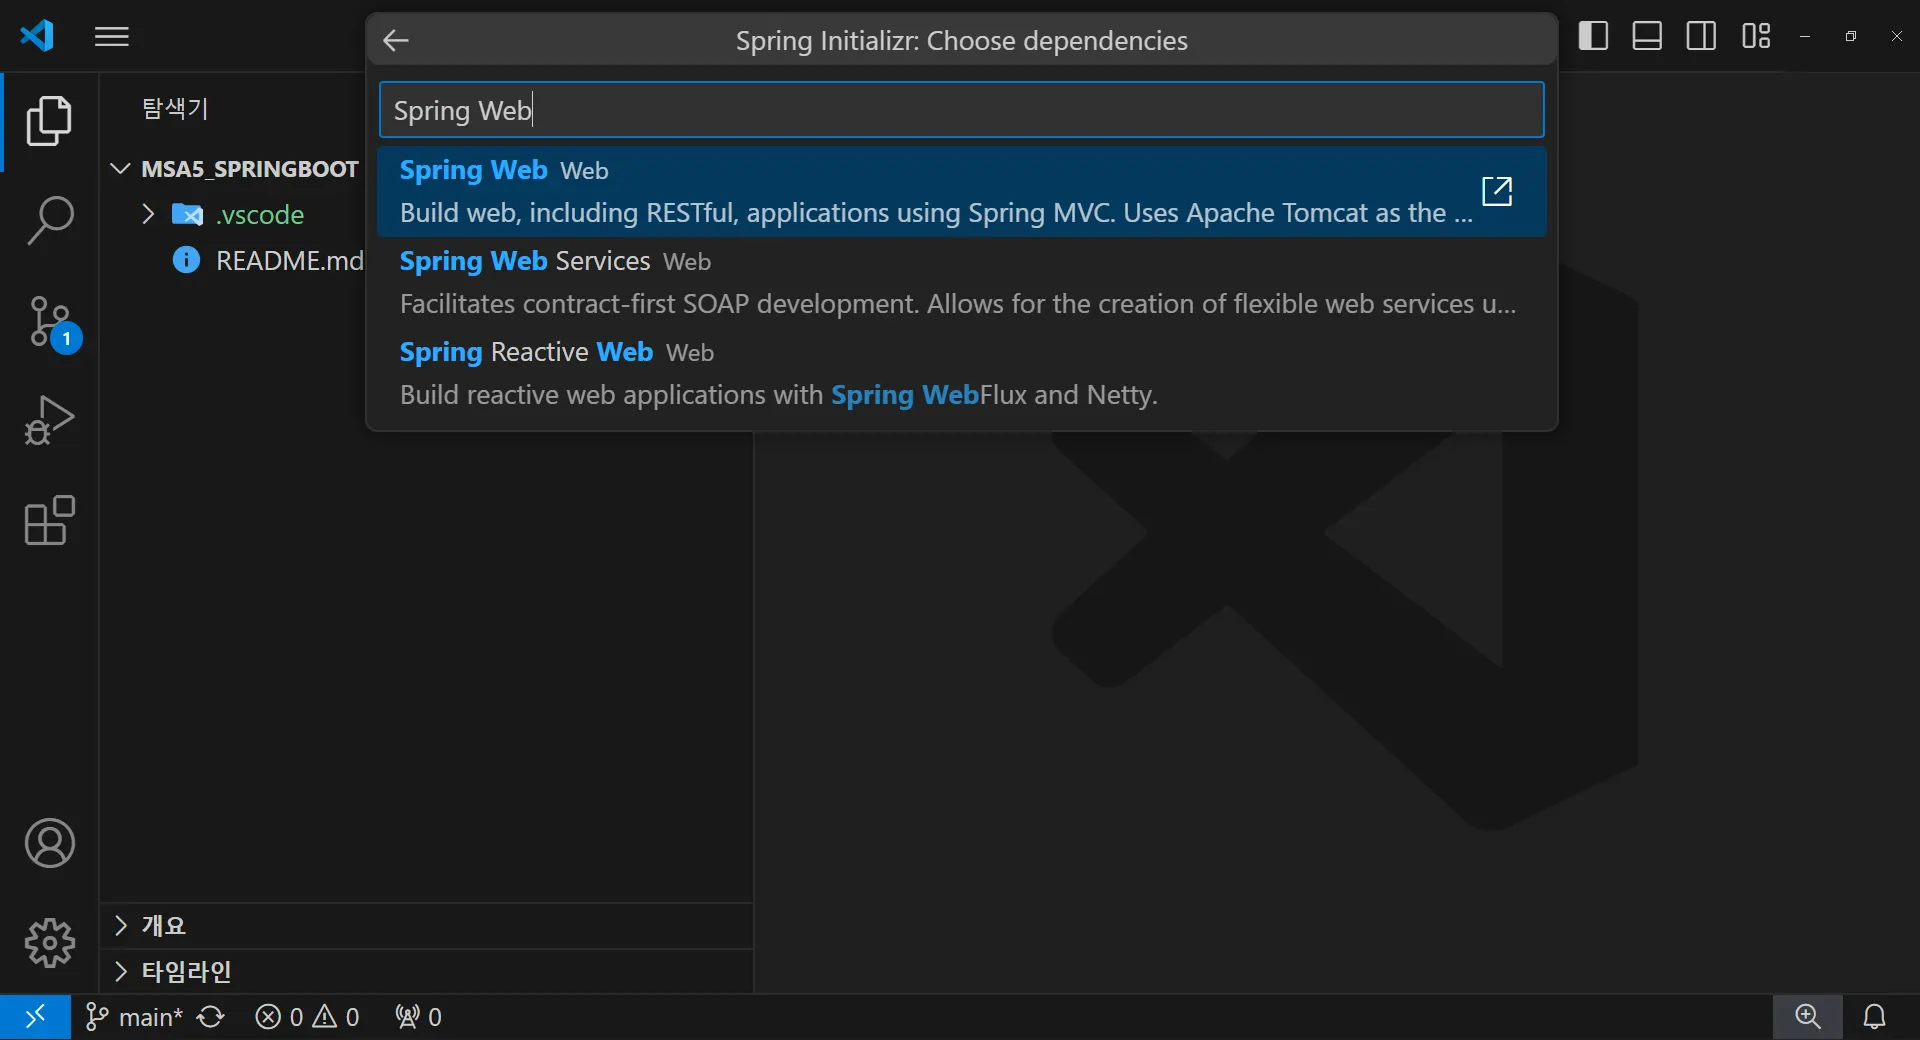Open the Source Control view

click(x=49, y=322)
